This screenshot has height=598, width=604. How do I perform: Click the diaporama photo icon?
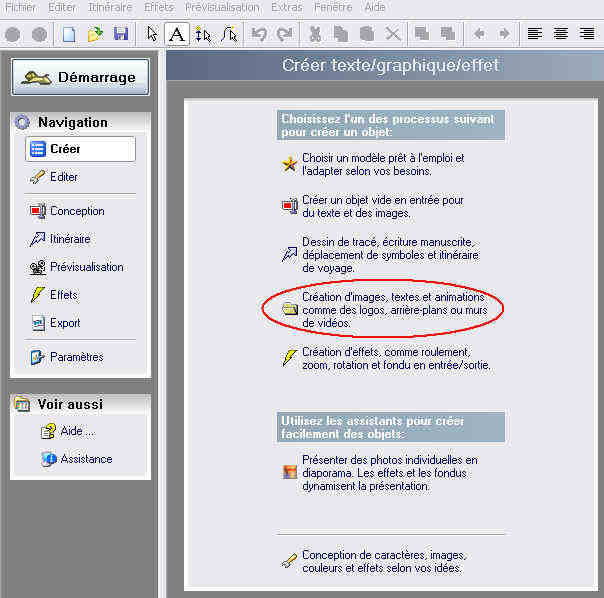(290, 472)
